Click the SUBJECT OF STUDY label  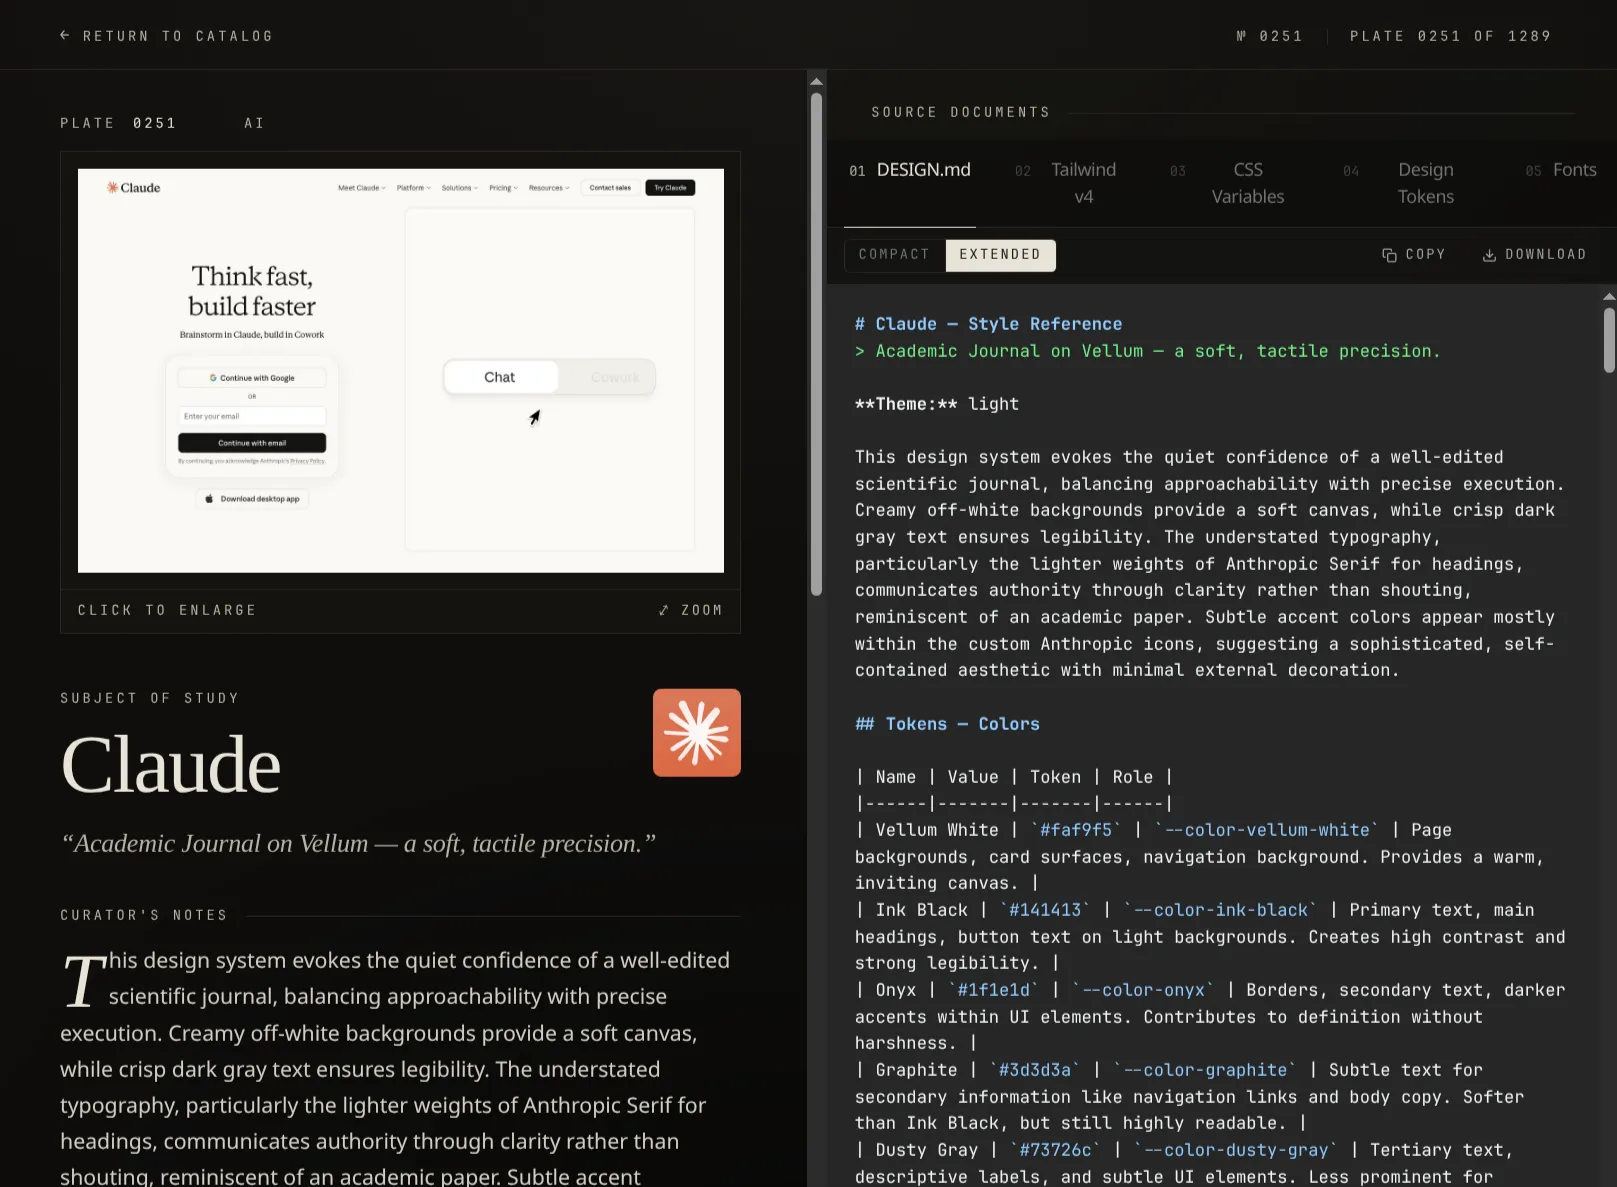point(150,698)
